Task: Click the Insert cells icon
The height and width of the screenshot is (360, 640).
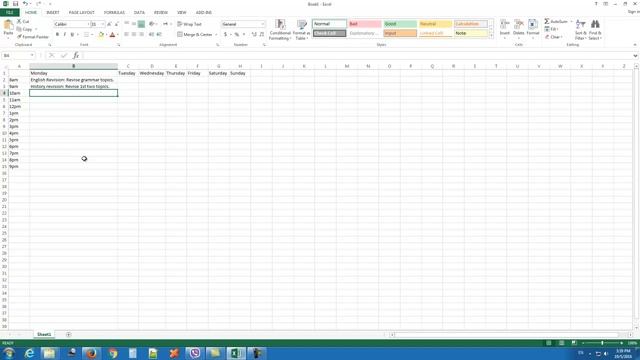Action: tap(505, 24)
